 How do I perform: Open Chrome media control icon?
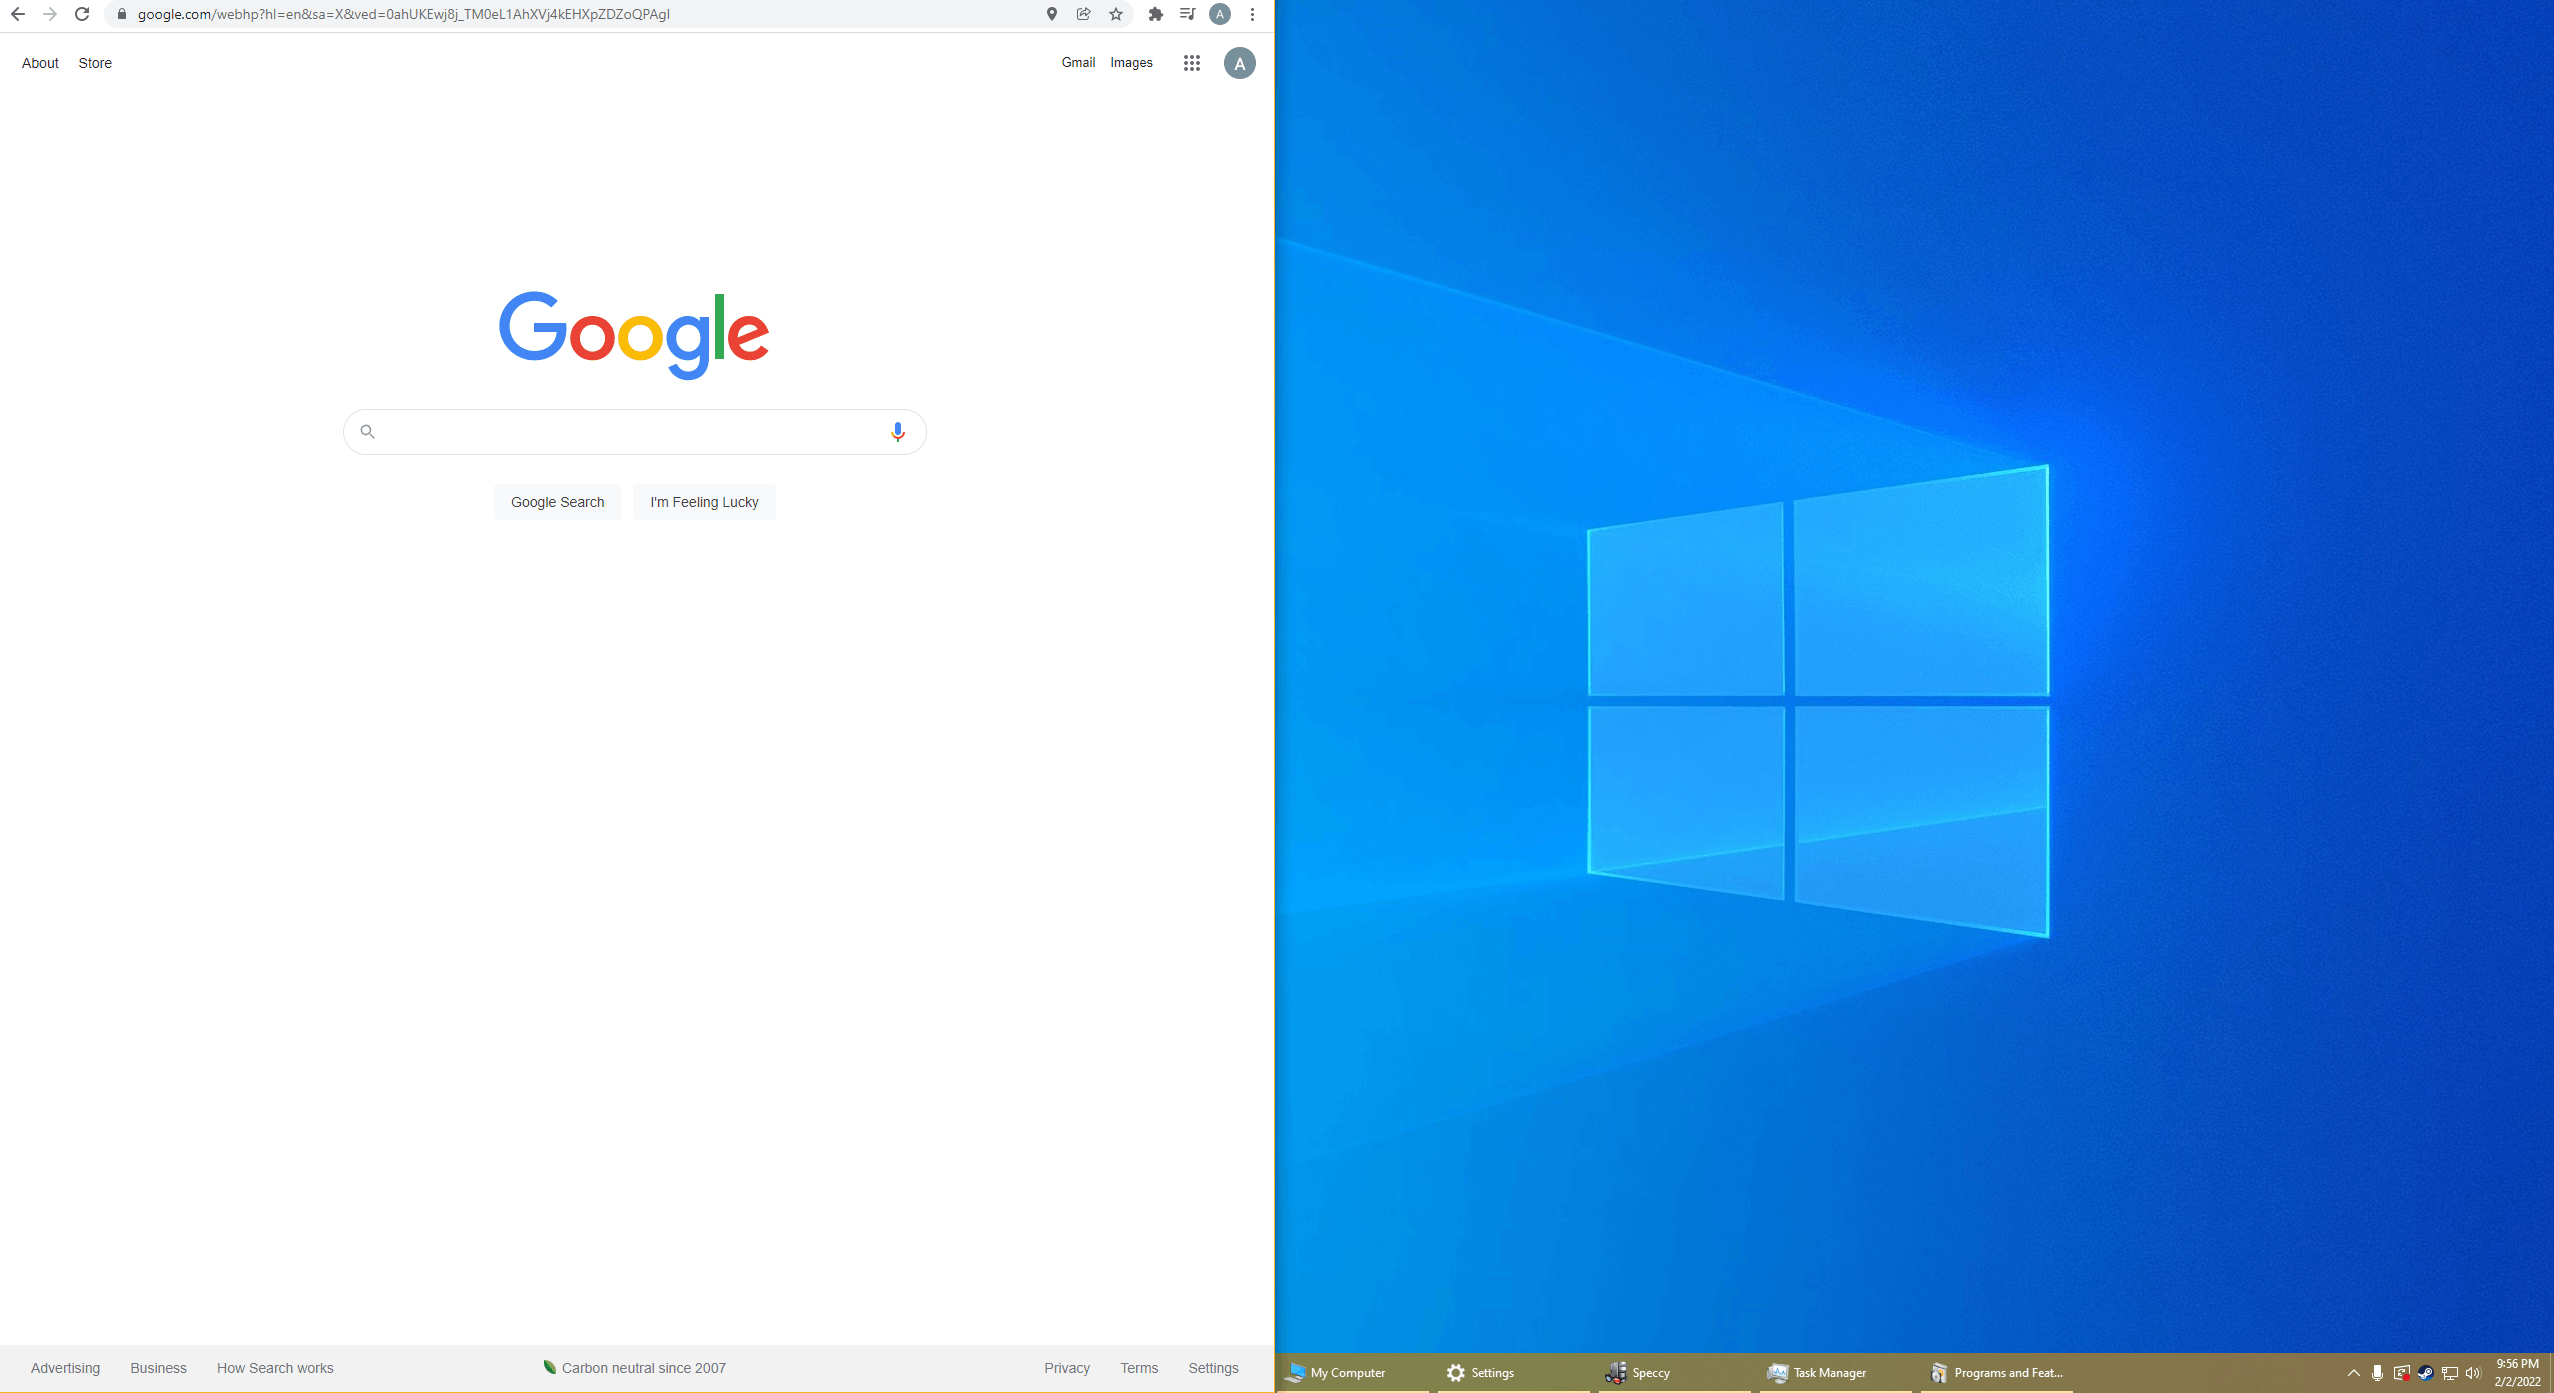click(x=1187, y=14)
